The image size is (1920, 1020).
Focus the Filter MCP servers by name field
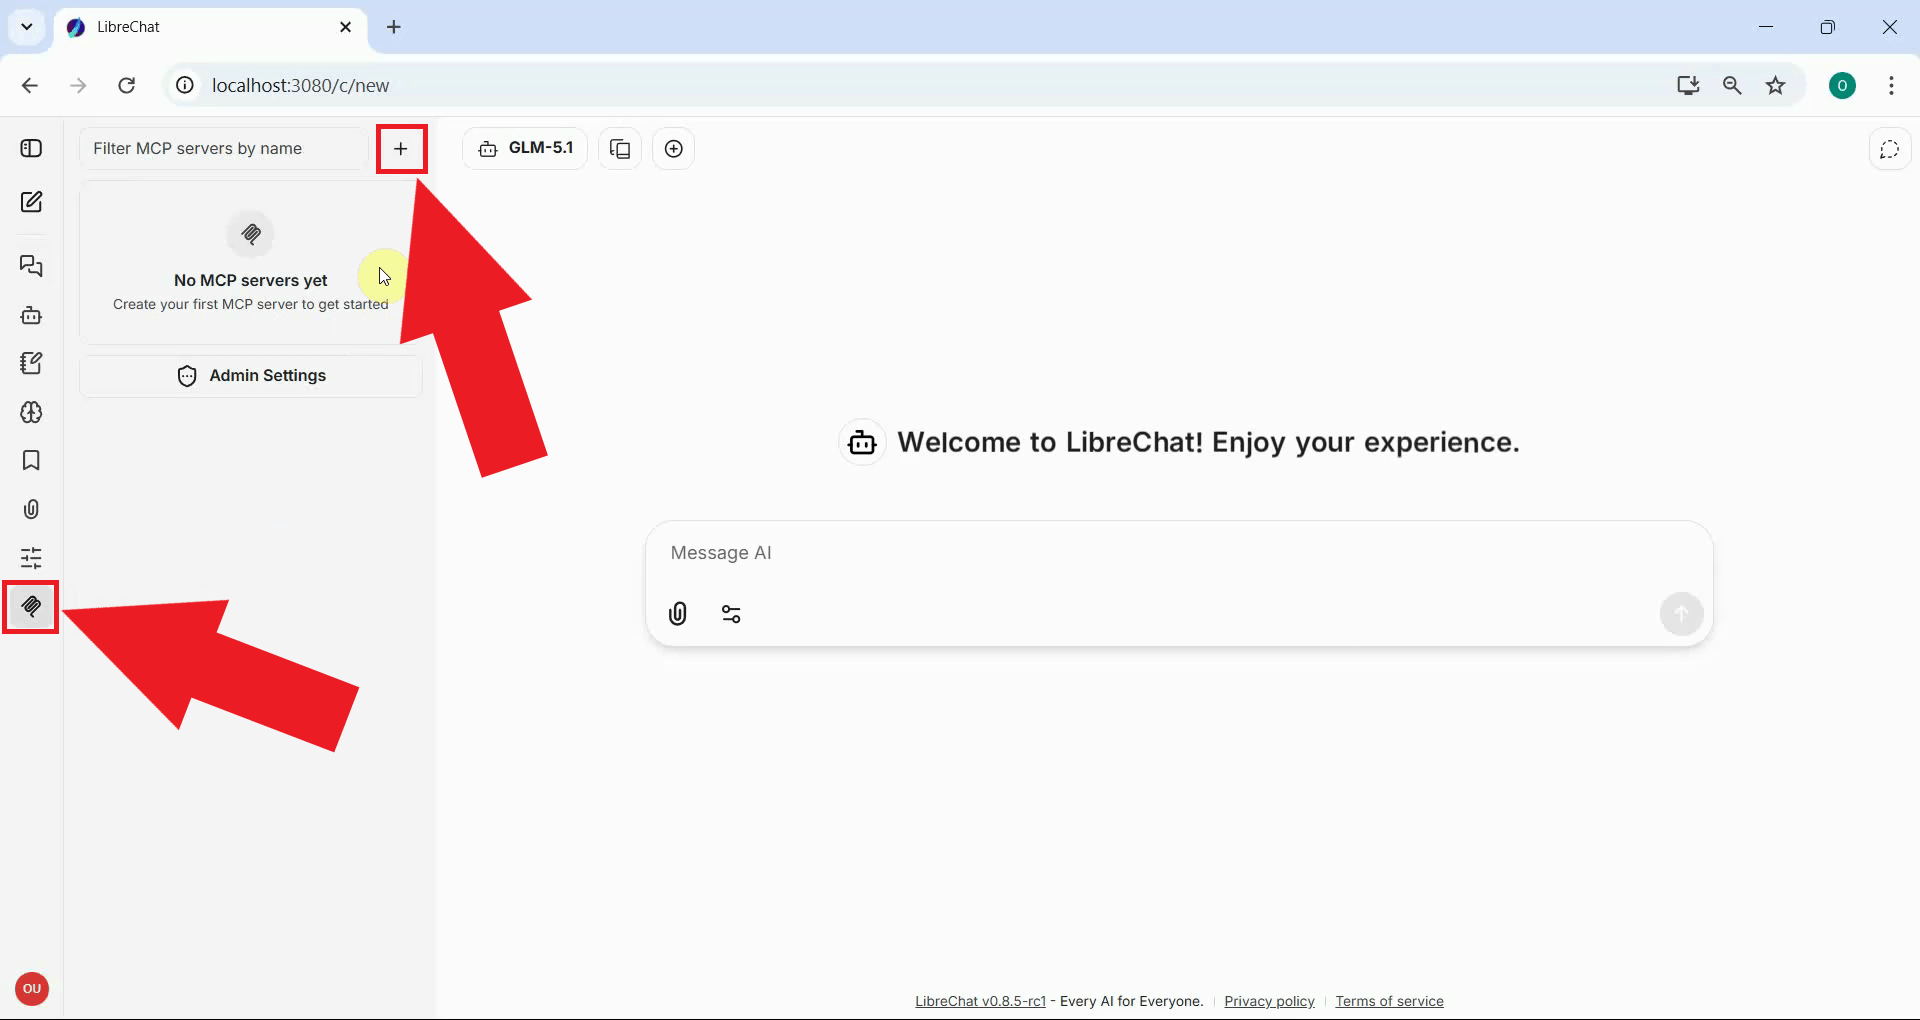(224, 149)
